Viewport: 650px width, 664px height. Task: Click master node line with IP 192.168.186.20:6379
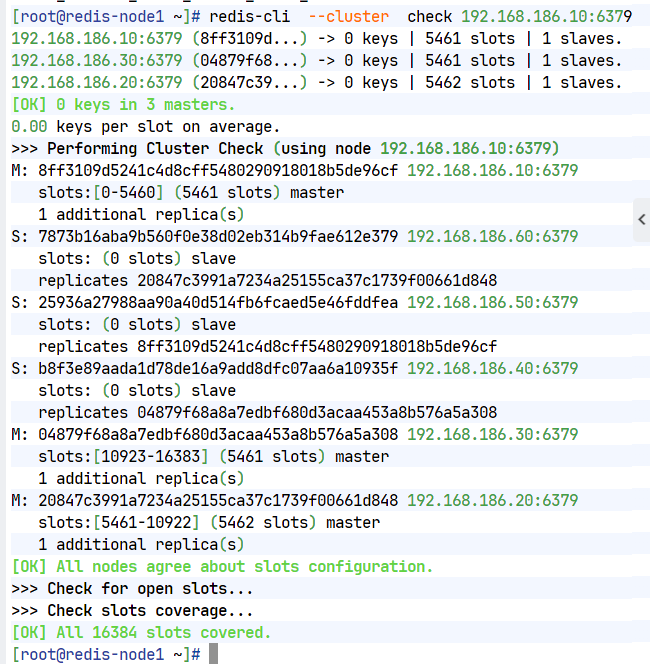(x=294, y=501)
